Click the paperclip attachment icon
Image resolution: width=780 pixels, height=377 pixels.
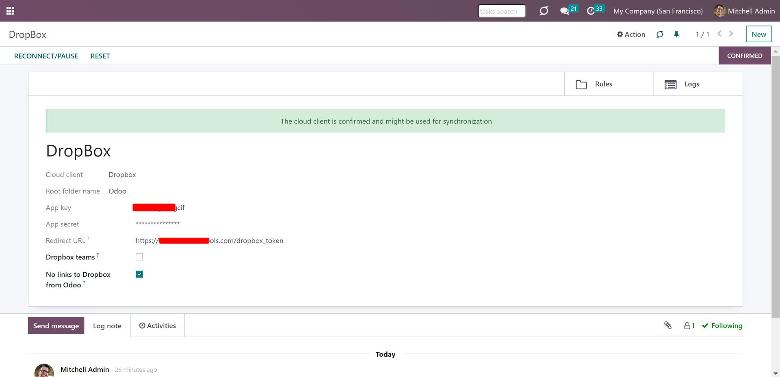pyautogui.click(x=668, y=325)
